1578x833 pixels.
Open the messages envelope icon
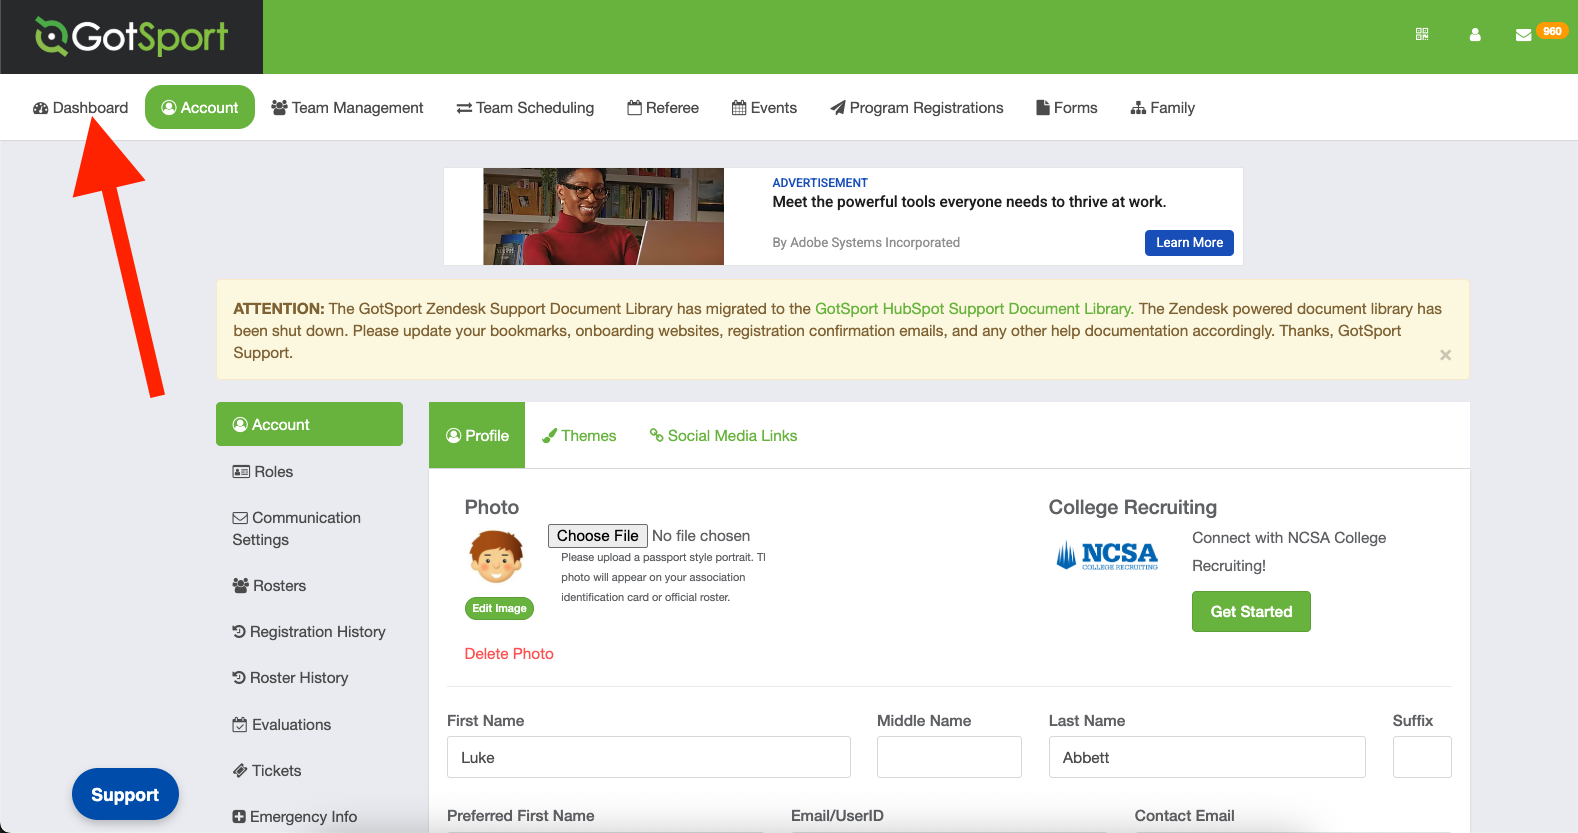point(1523,35)
